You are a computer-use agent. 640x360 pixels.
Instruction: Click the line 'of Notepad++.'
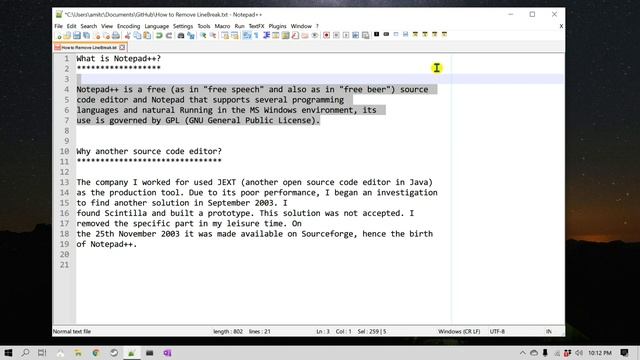point(107,244)
